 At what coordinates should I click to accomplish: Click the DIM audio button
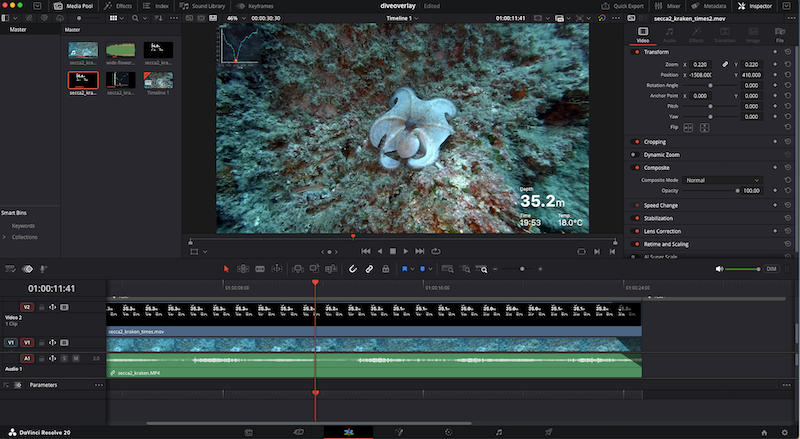(771, 269)
